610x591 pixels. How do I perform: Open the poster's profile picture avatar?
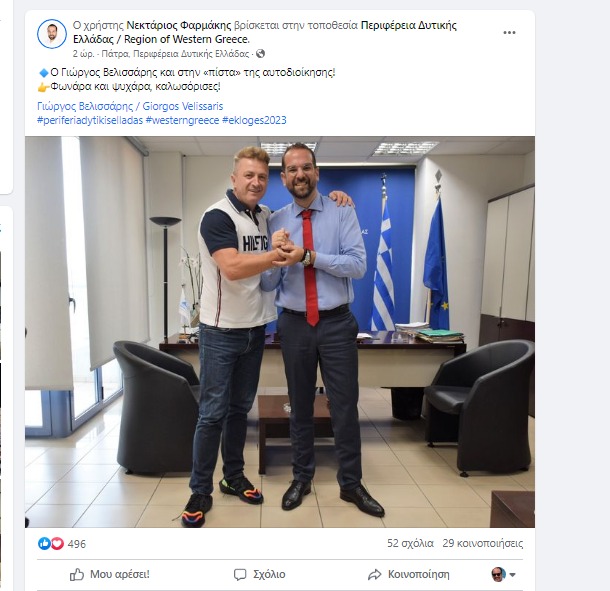coord(52,34)
